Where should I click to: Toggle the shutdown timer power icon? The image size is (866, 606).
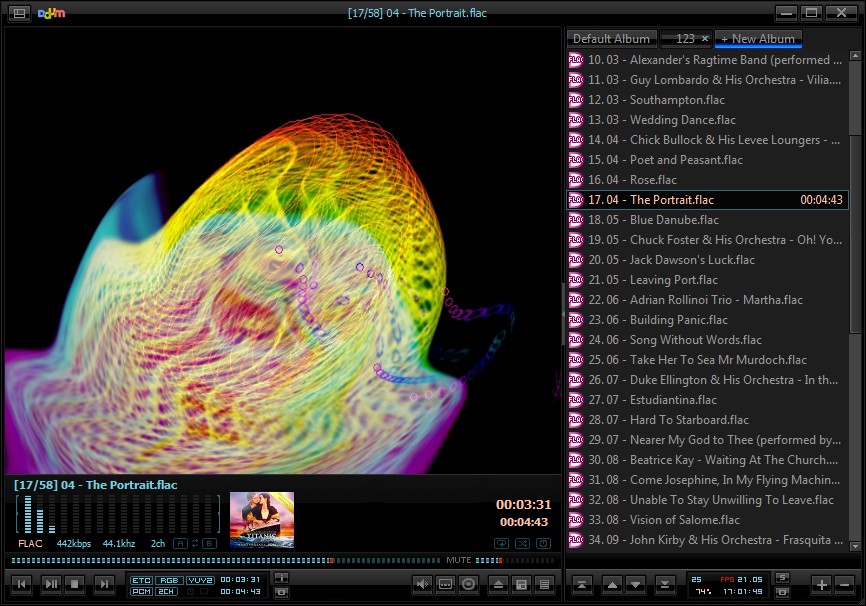[x=543, y=544]
